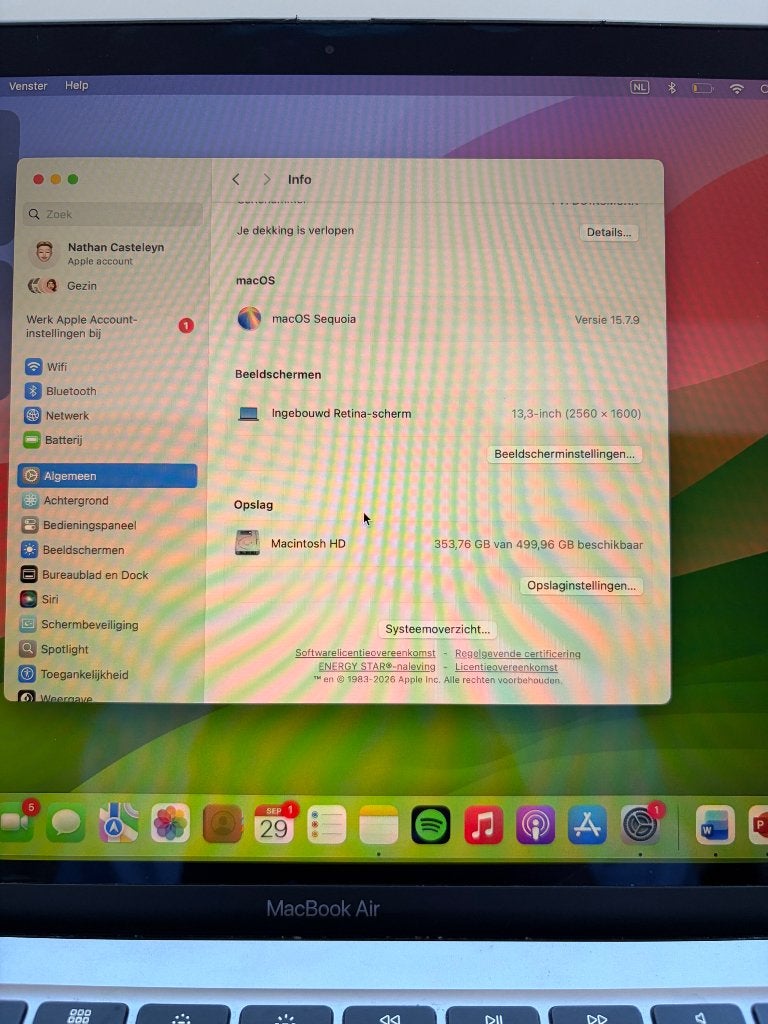Open FaceTime from the Dock
Screen dimensions: 768x1024
pyautogui.click(x=16, y=822)
